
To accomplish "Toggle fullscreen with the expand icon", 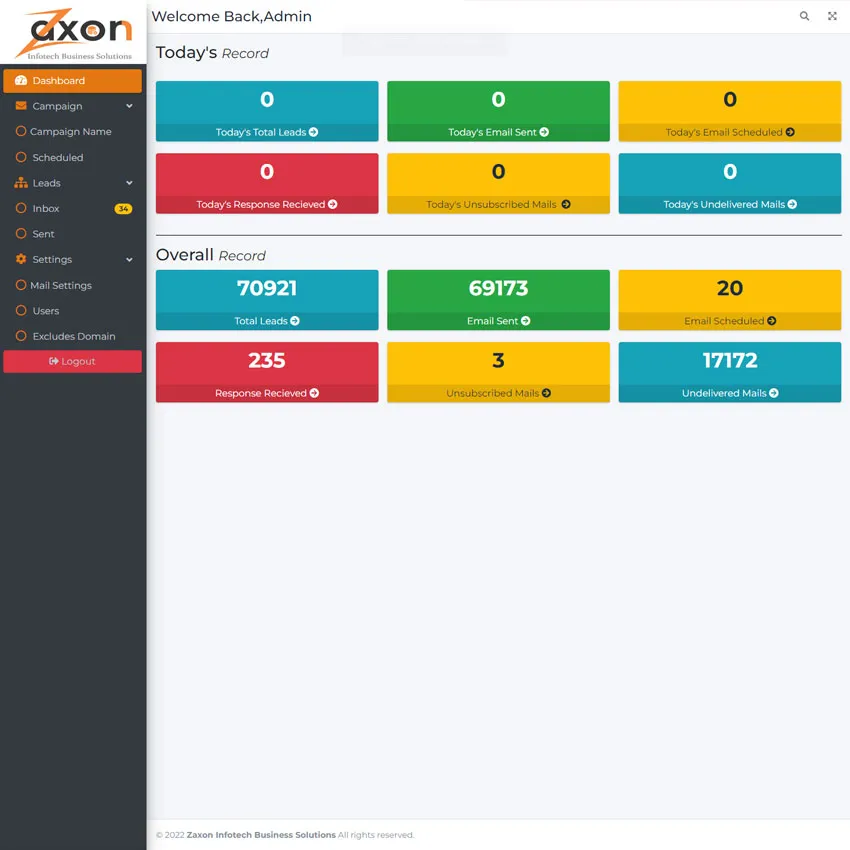I will click(832, 16).
